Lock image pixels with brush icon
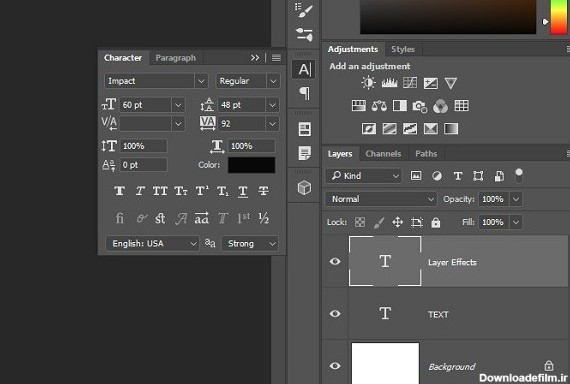 379,222
